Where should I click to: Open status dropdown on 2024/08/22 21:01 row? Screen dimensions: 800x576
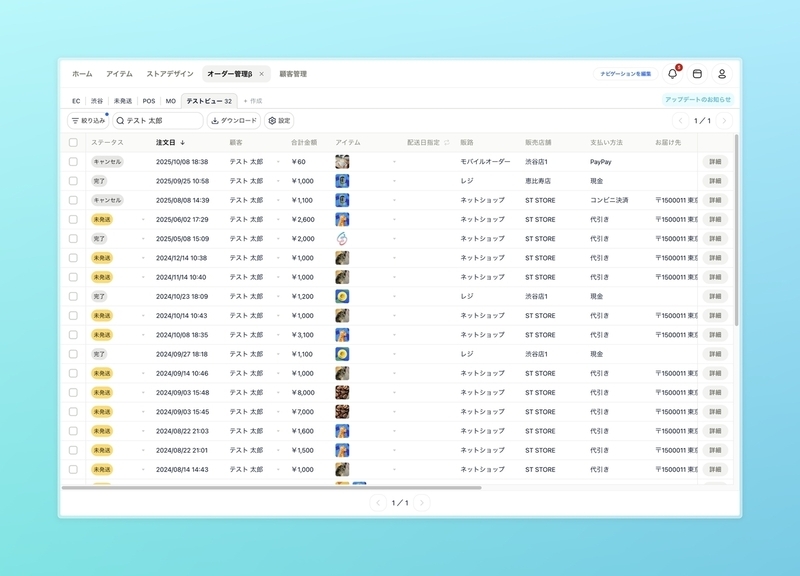143,450
